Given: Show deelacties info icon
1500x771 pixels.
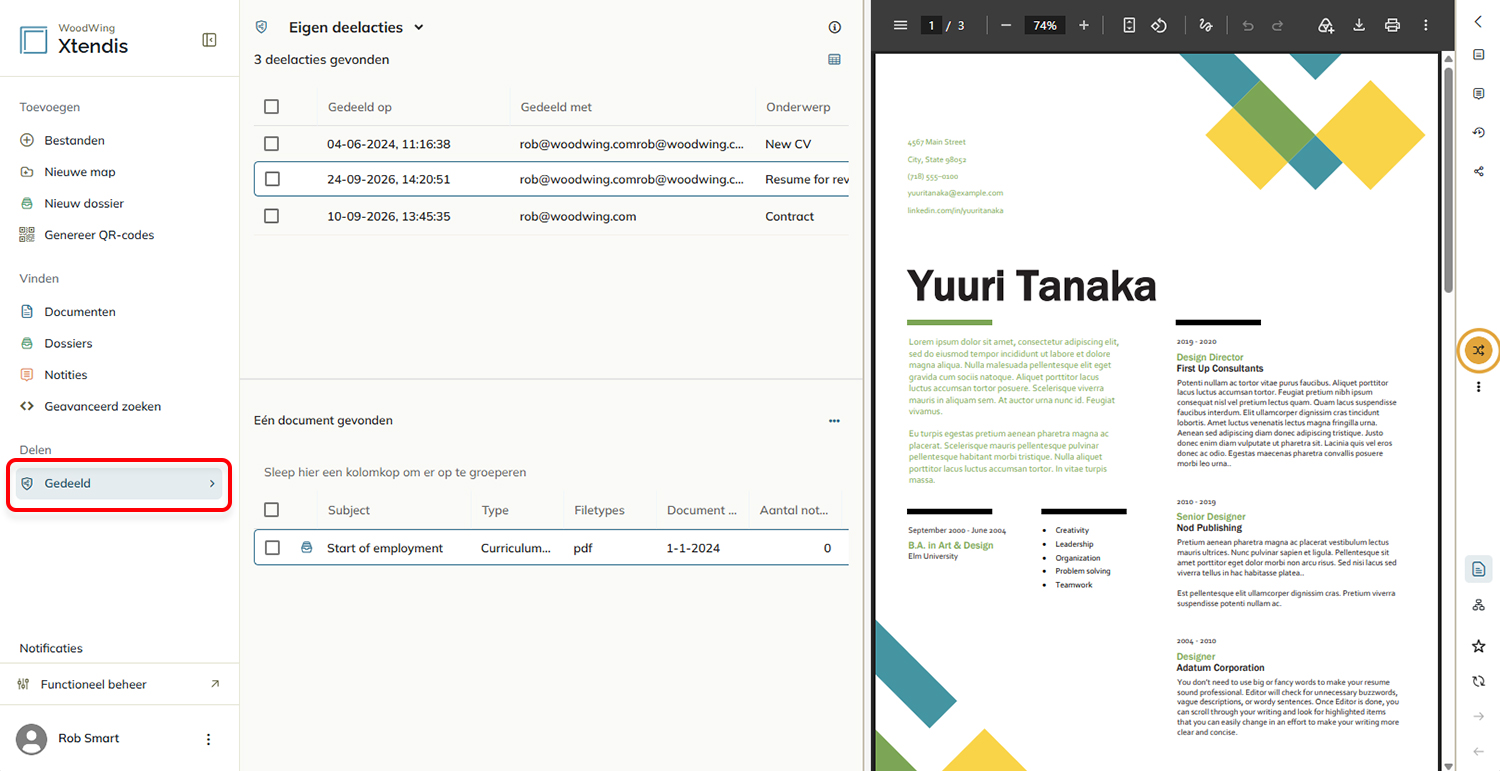Looking at the screenshot, I should pos(835,27).
